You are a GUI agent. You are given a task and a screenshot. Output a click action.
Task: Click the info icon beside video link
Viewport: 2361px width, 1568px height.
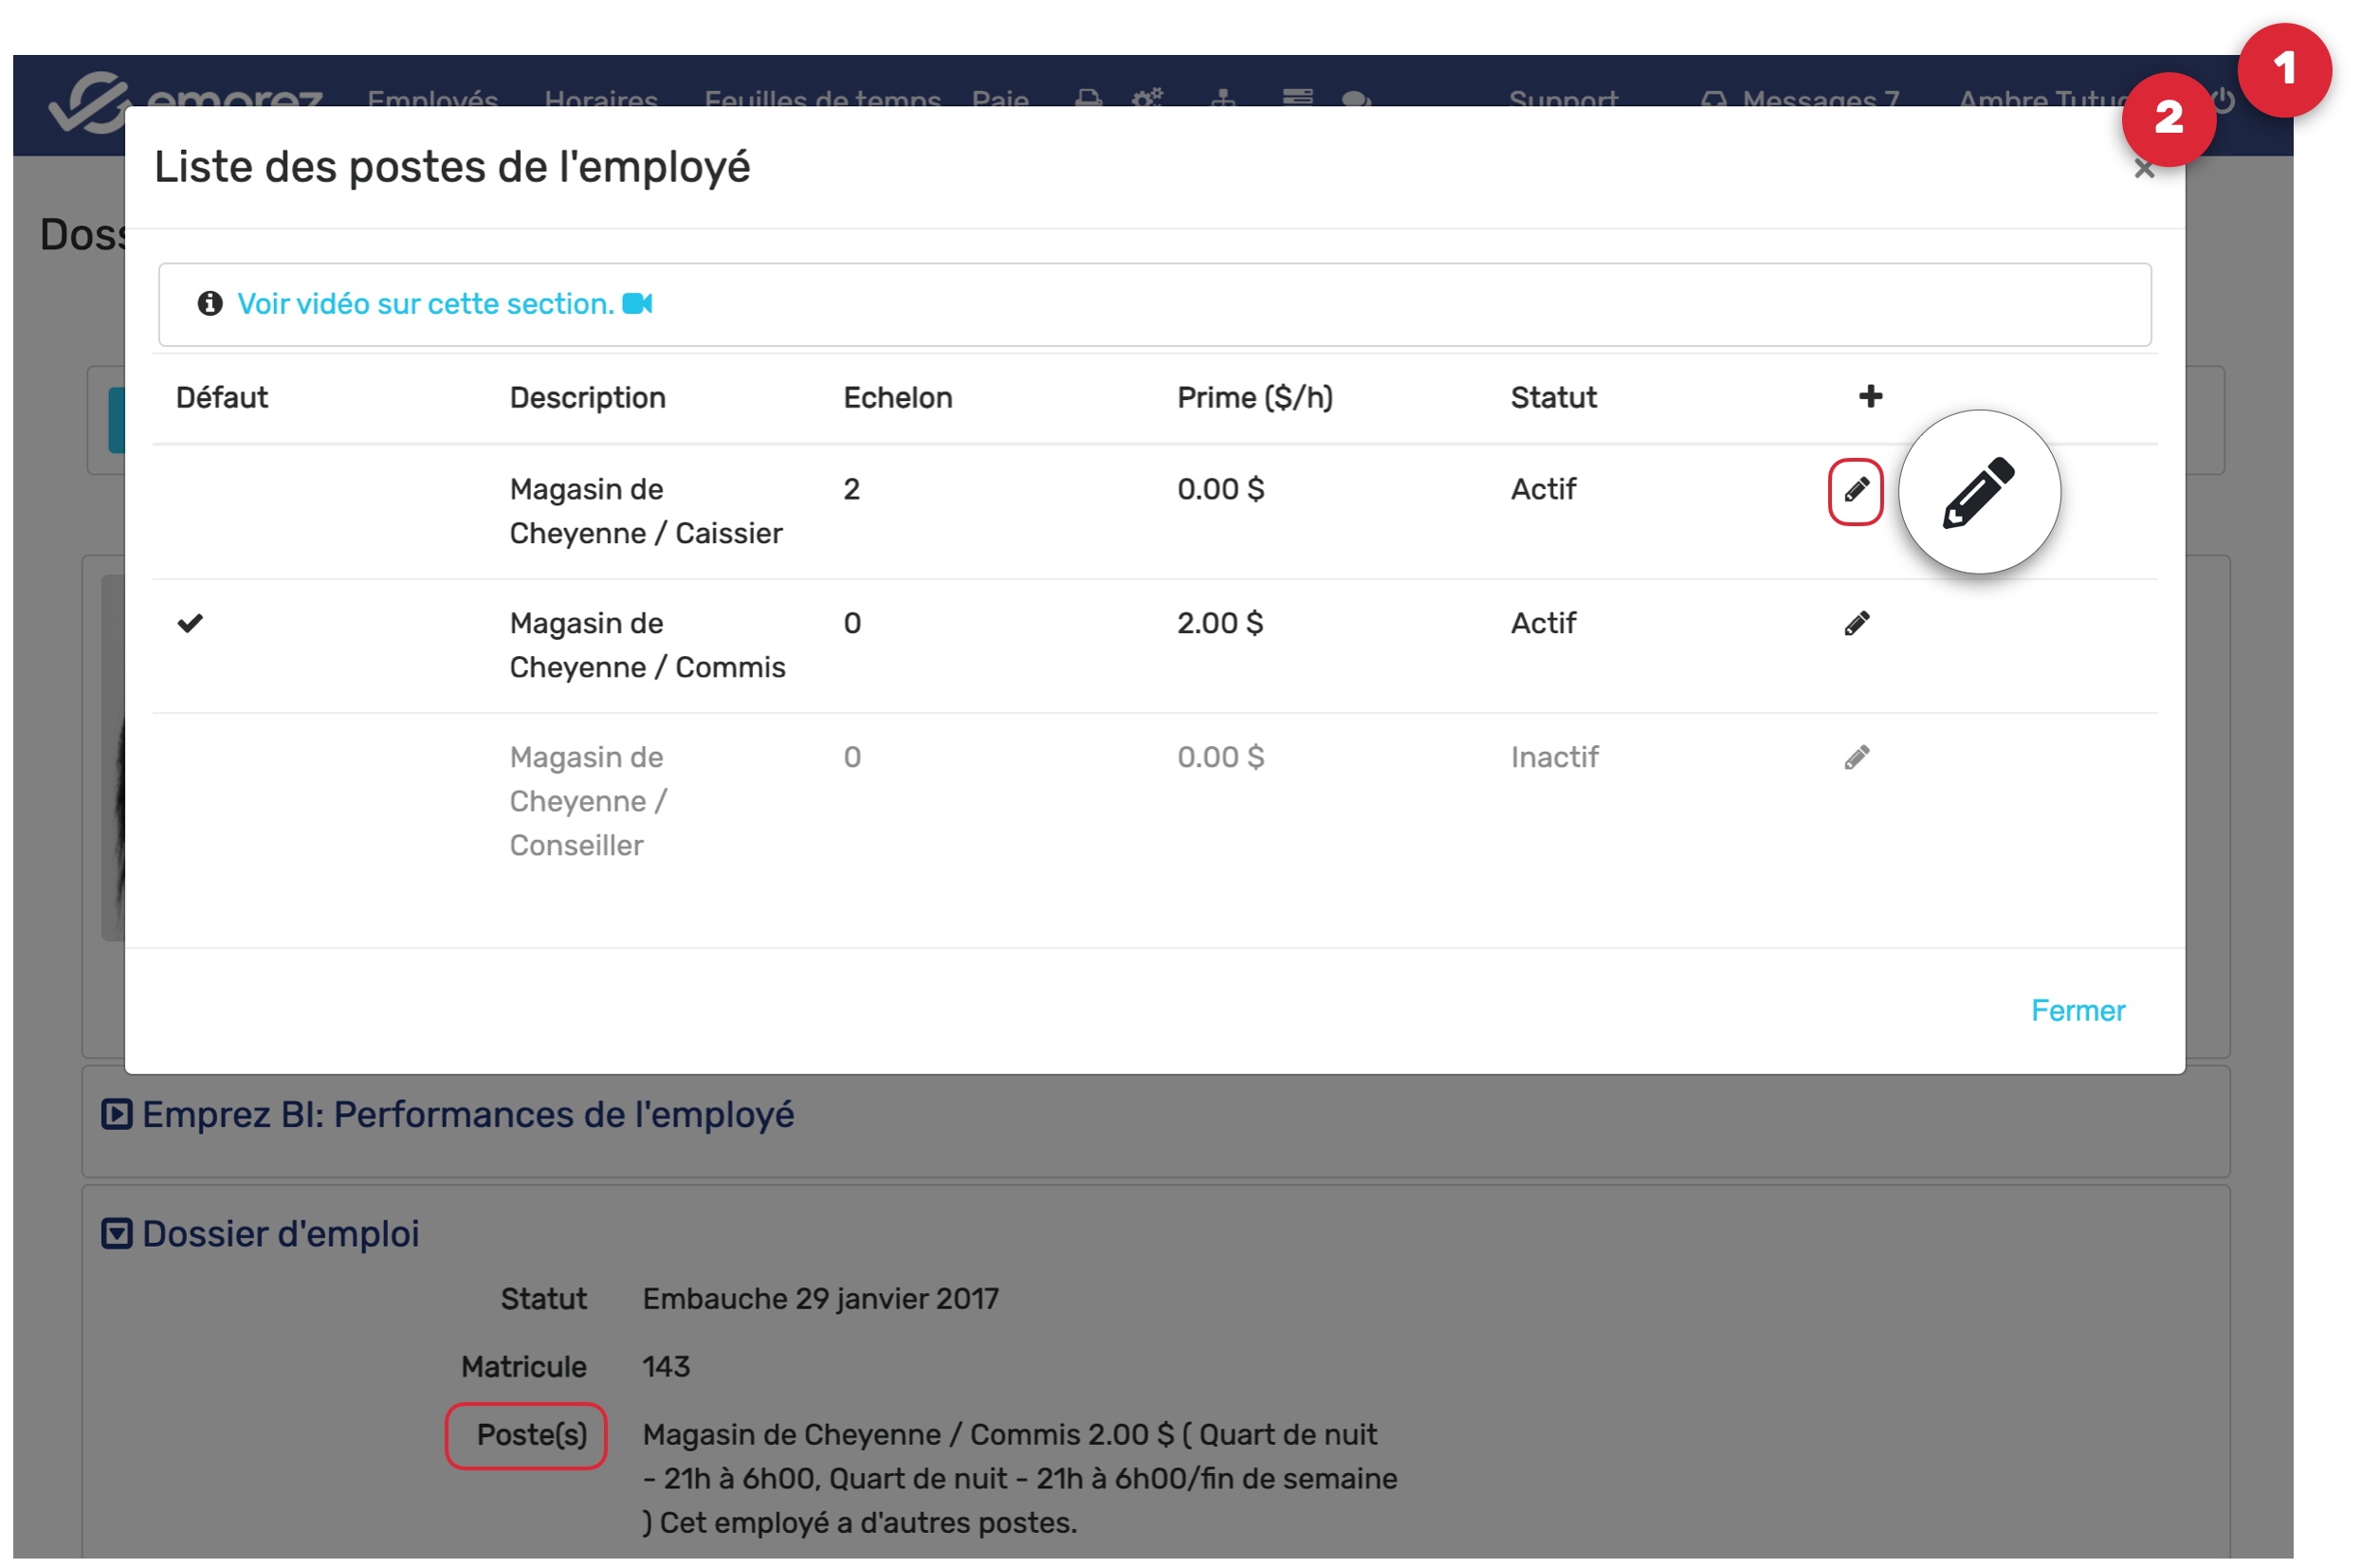[210, 303]
